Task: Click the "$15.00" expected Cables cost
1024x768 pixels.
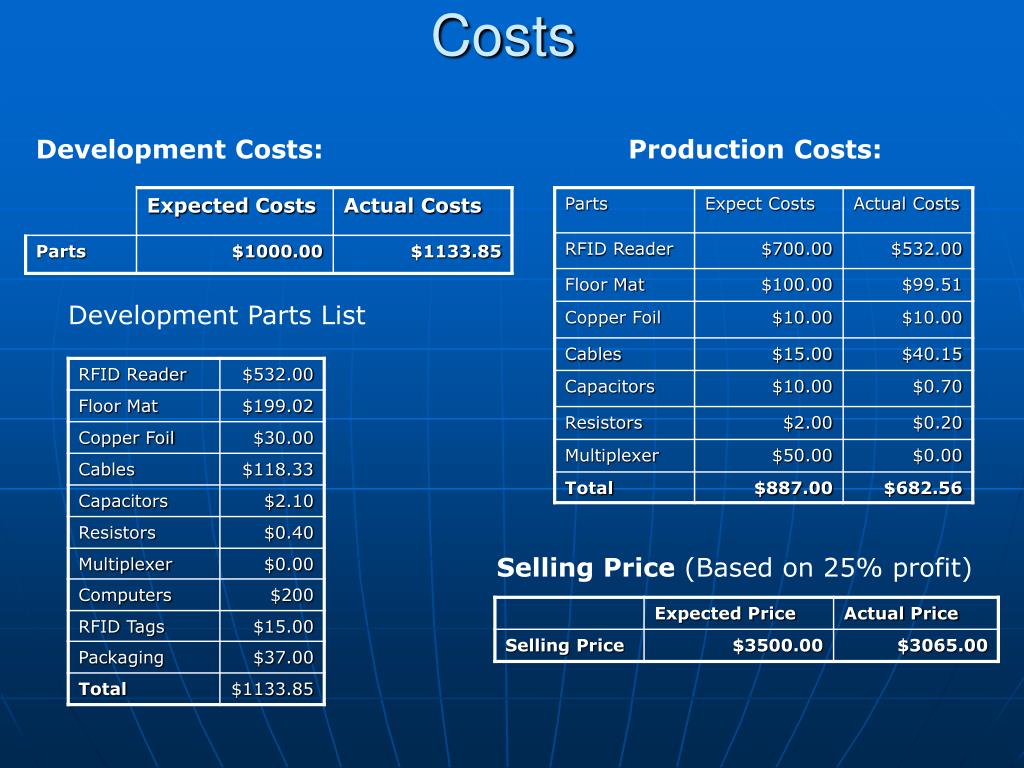Action: coord(802,354)
